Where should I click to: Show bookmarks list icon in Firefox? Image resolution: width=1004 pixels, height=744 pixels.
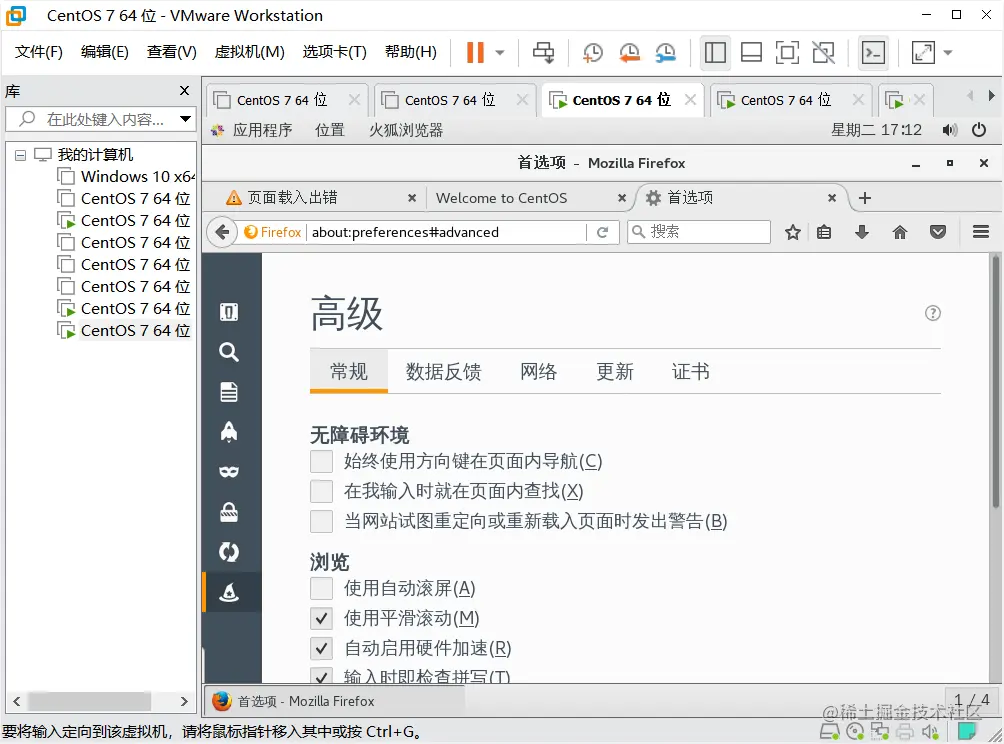point(824,232)
